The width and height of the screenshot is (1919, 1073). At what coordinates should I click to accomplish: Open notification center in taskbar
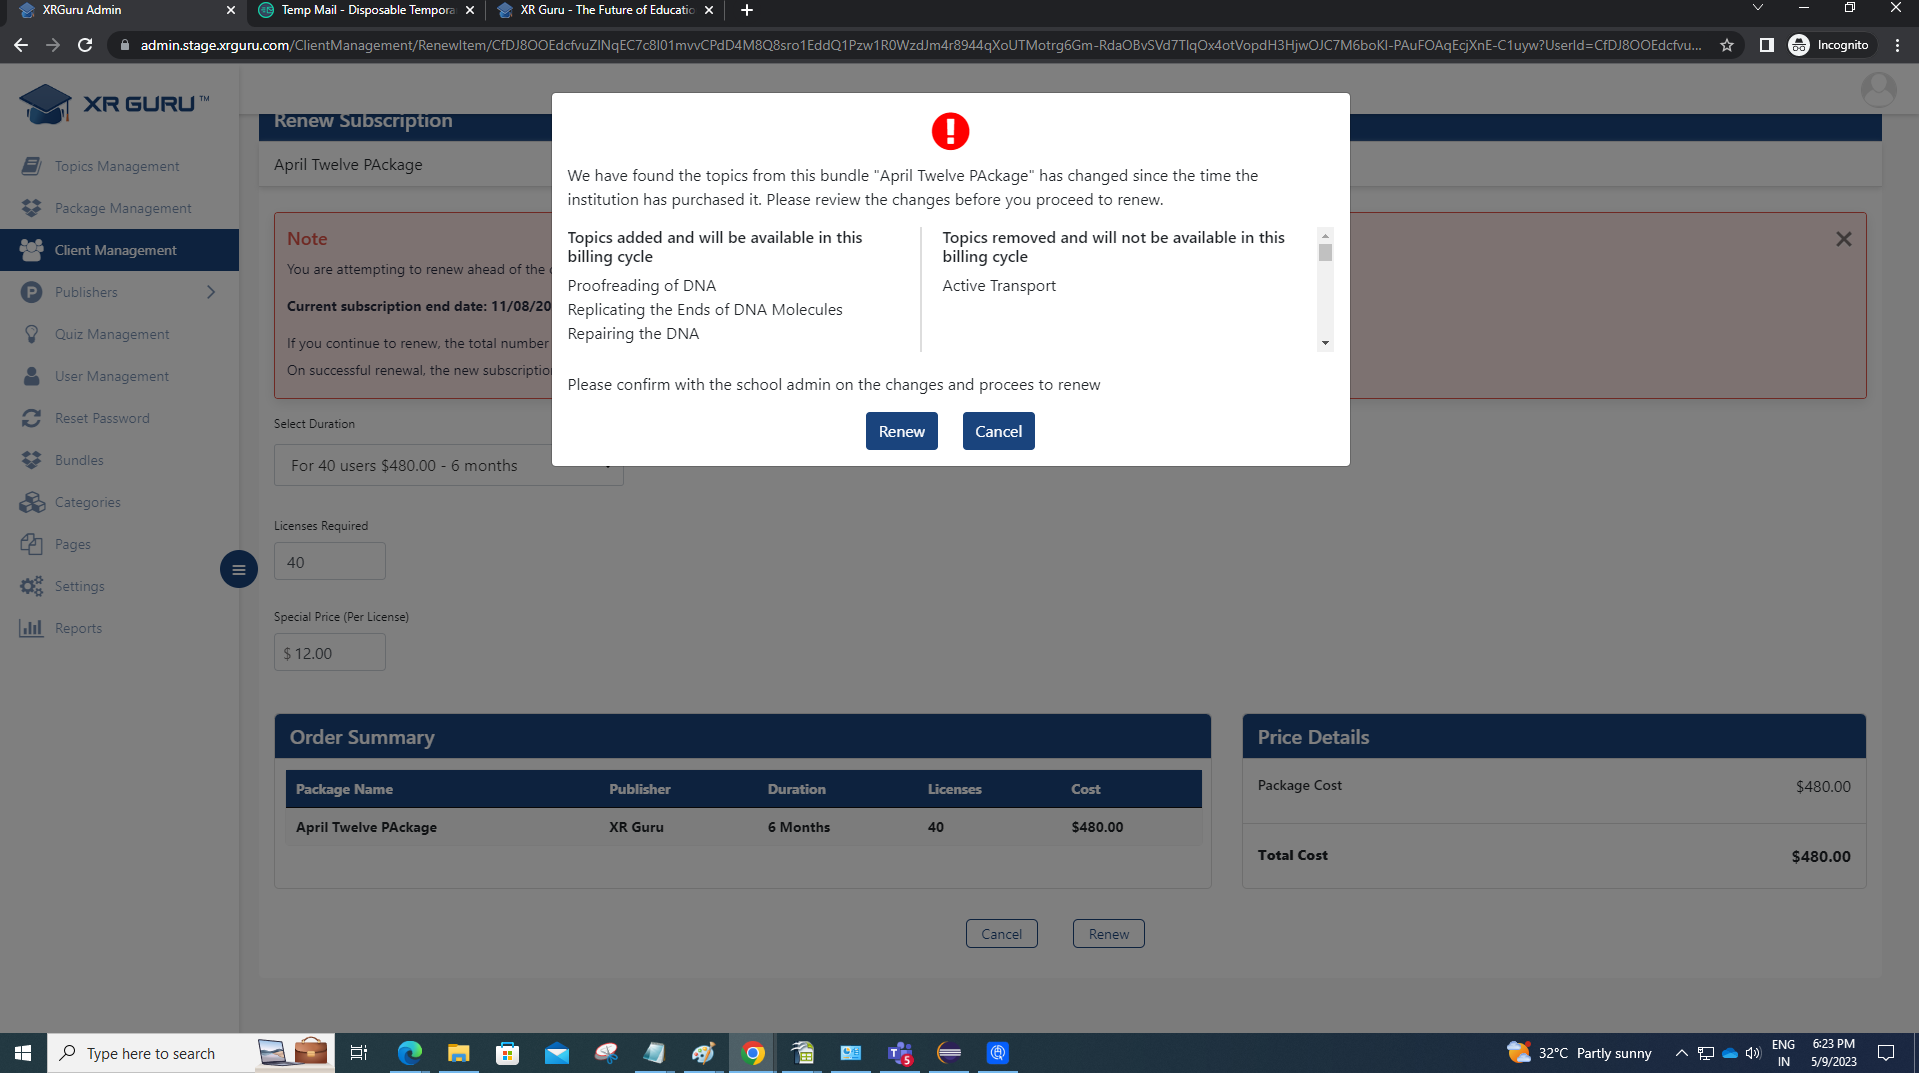pos(1886,1053)
